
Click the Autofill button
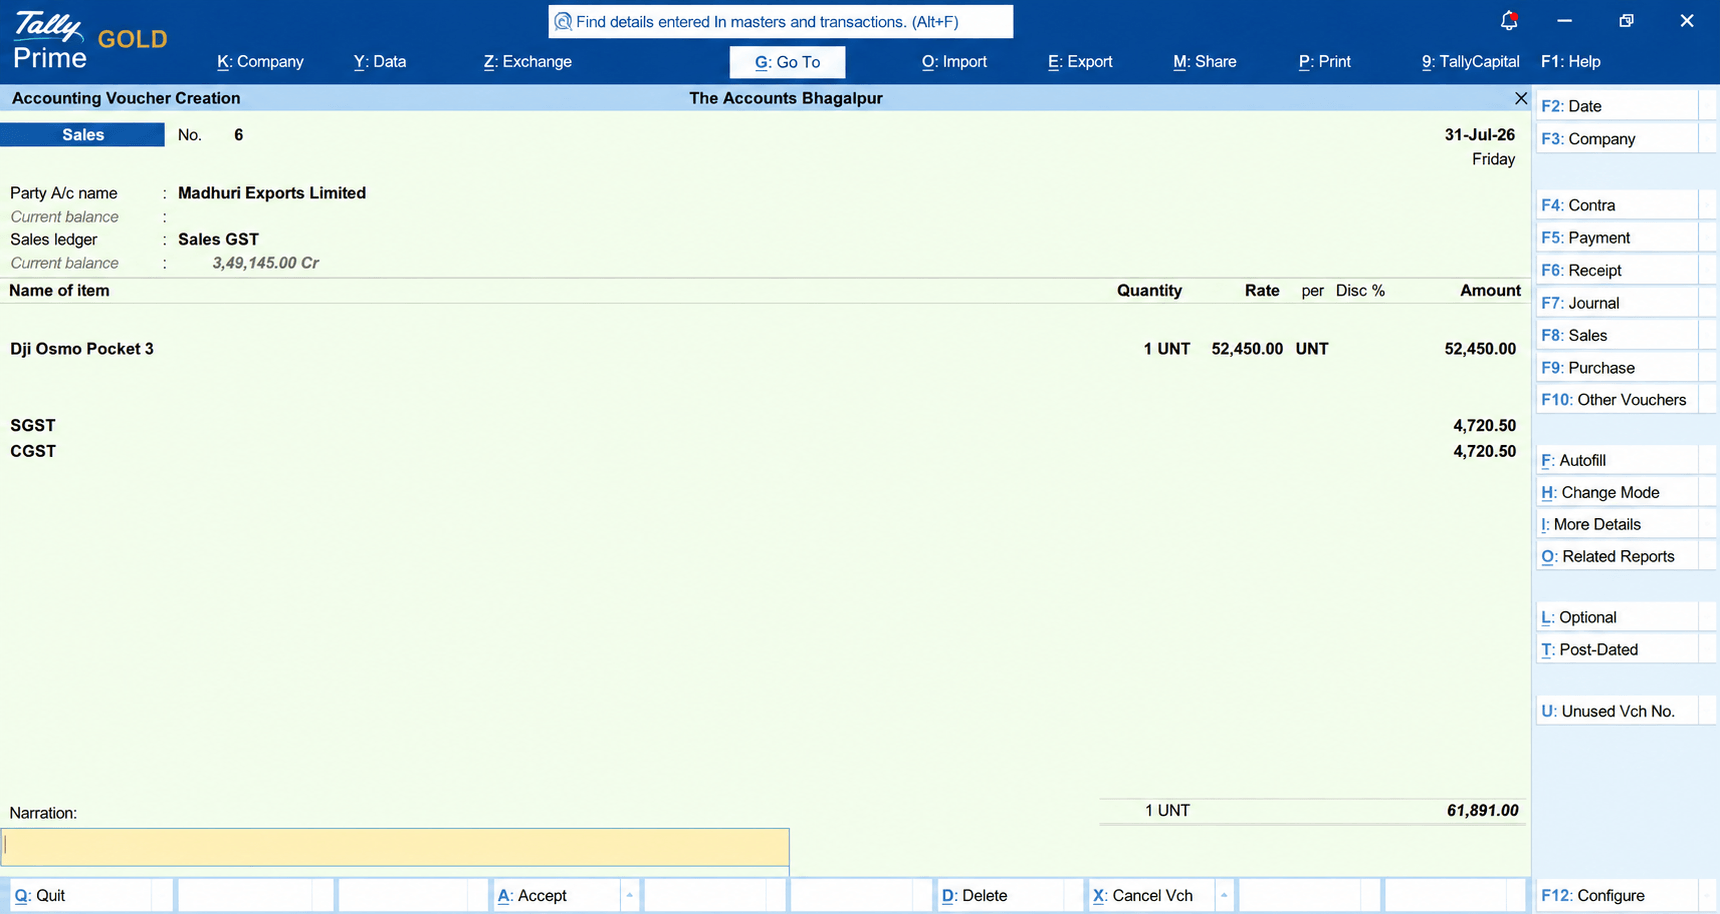(x=1617, y=460)
